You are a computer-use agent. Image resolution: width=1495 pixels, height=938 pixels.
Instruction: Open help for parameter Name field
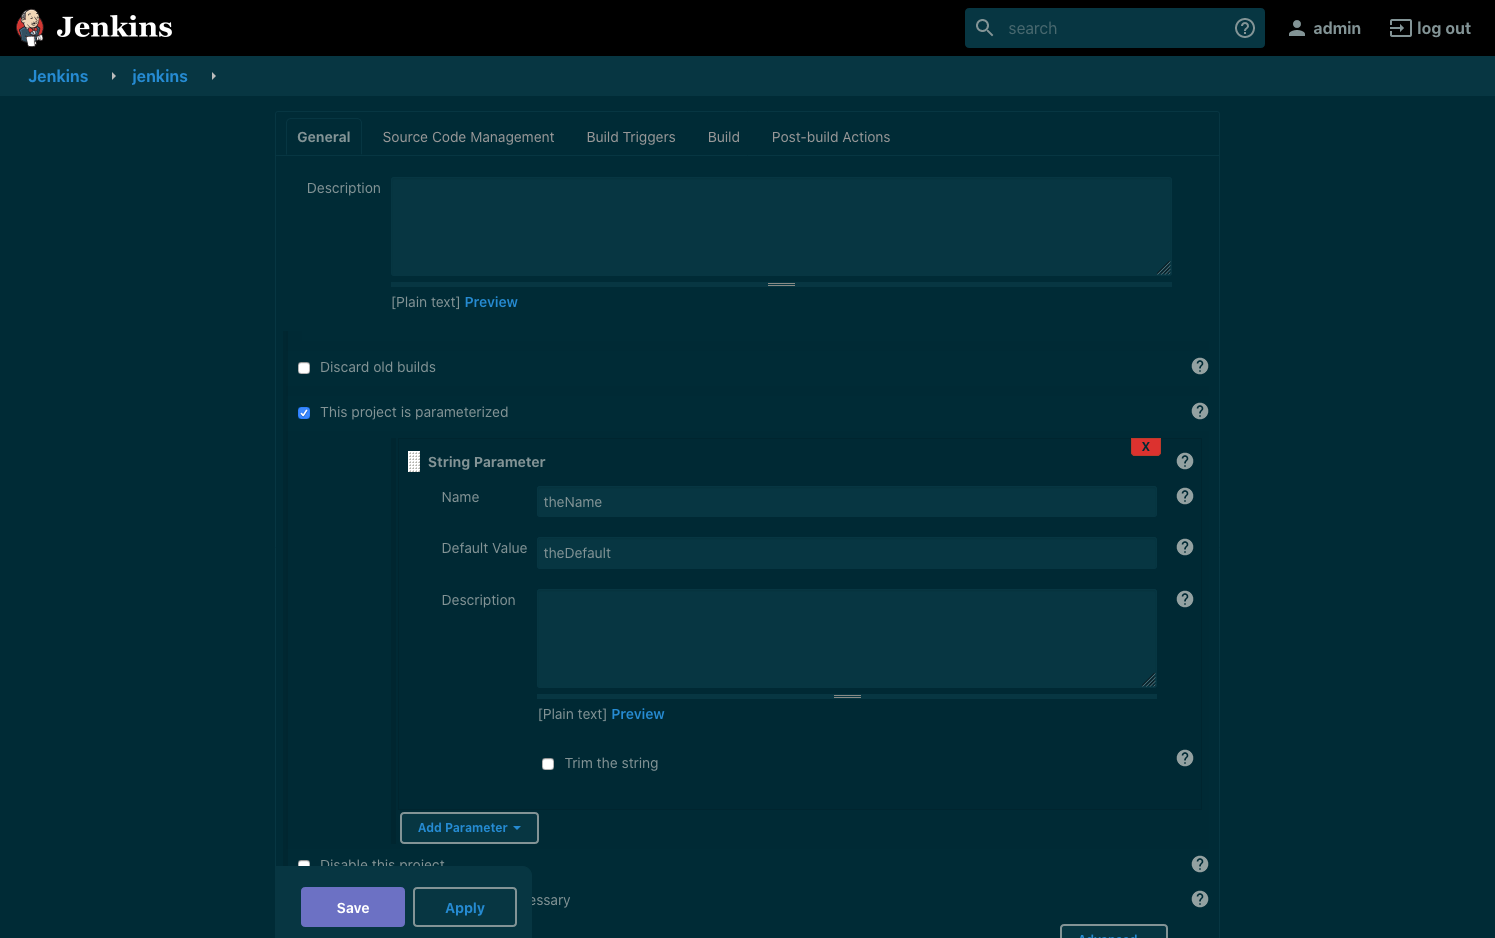pyautogui.click(x=1185, y=496)
